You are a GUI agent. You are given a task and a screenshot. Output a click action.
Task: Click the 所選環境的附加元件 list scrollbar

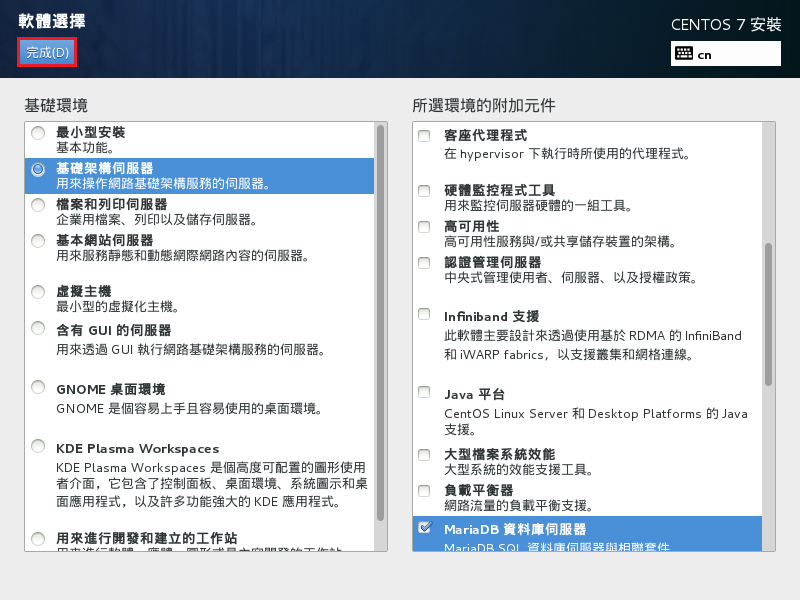click(x=768, y=314)
